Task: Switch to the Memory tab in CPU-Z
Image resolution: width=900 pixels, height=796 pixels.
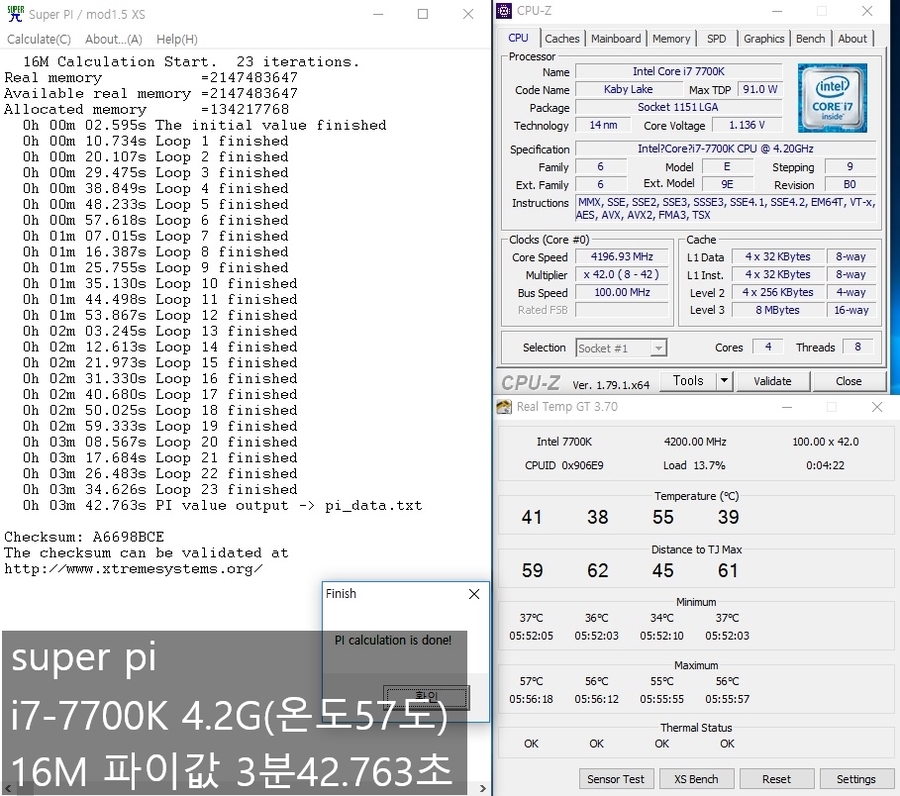Action: tap(671, 38)
